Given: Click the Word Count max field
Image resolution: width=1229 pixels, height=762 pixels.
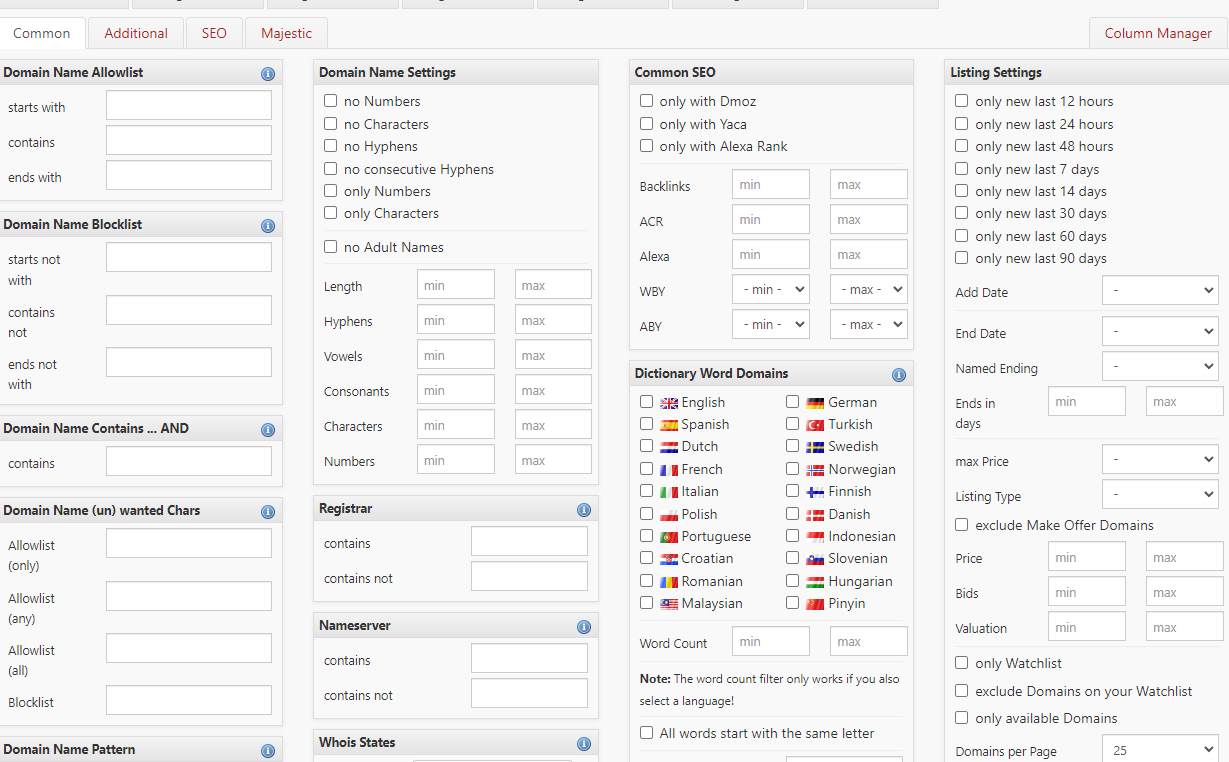Looking at the screenshot, I should tap(869, 642).
